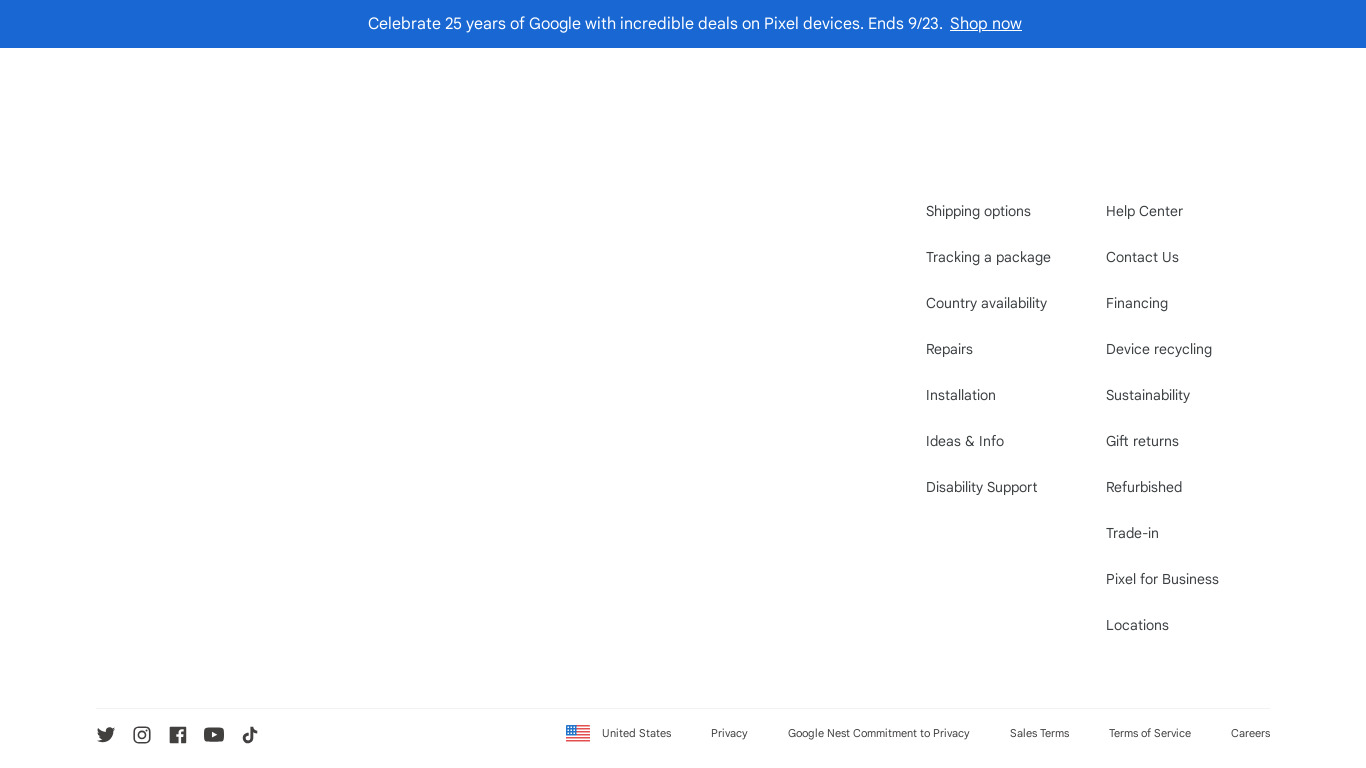Open Financing link
The image size is (1366, 768).
tap(1137, 303)
